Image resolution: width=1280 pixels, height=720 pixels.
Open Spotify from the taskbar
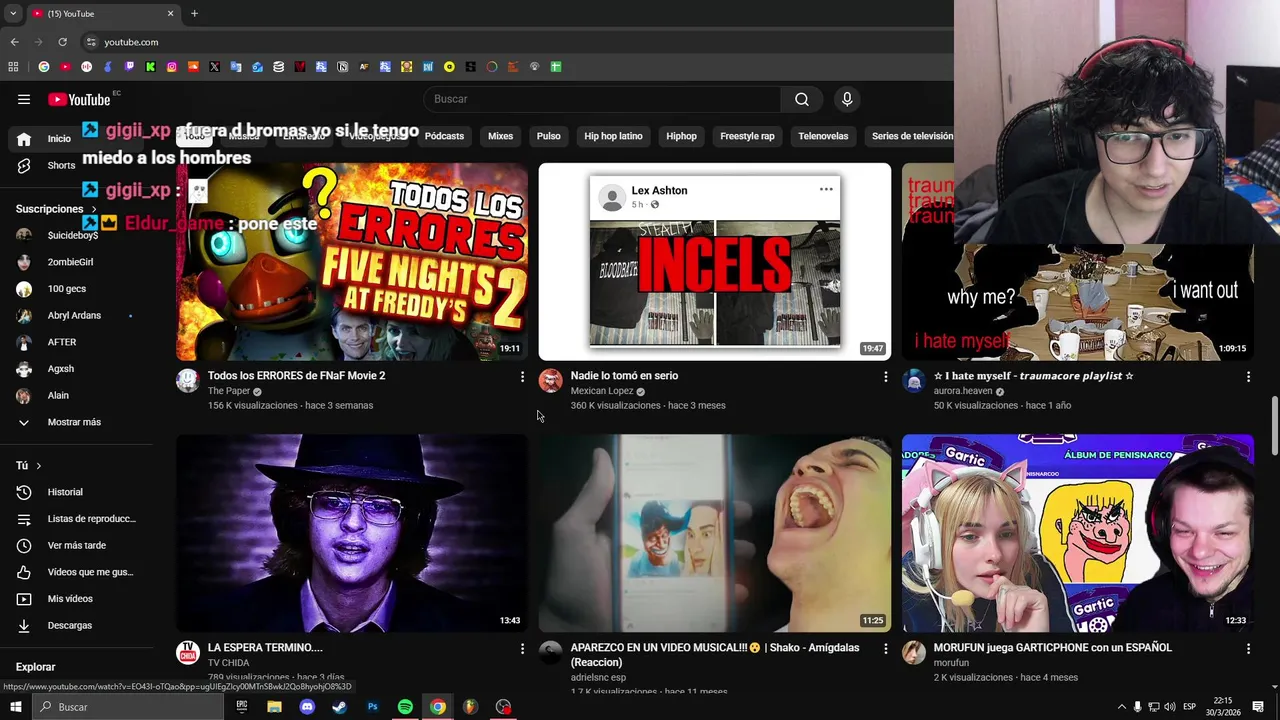click(405, 707)
